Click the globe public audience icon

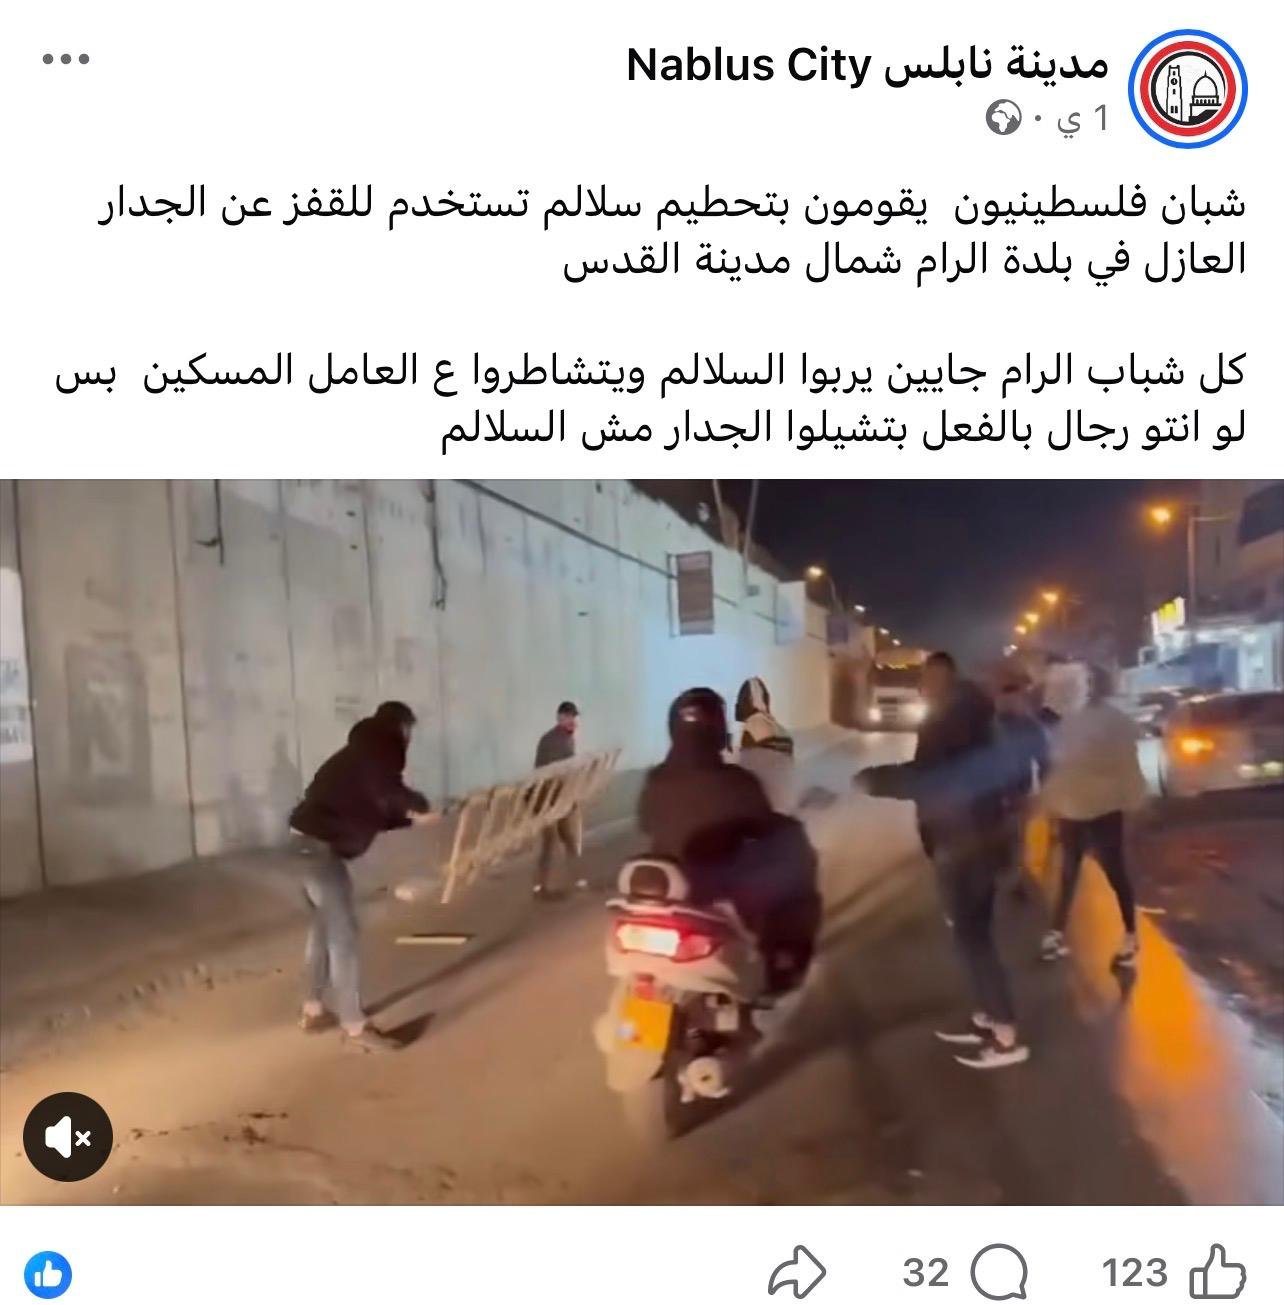1002,119
